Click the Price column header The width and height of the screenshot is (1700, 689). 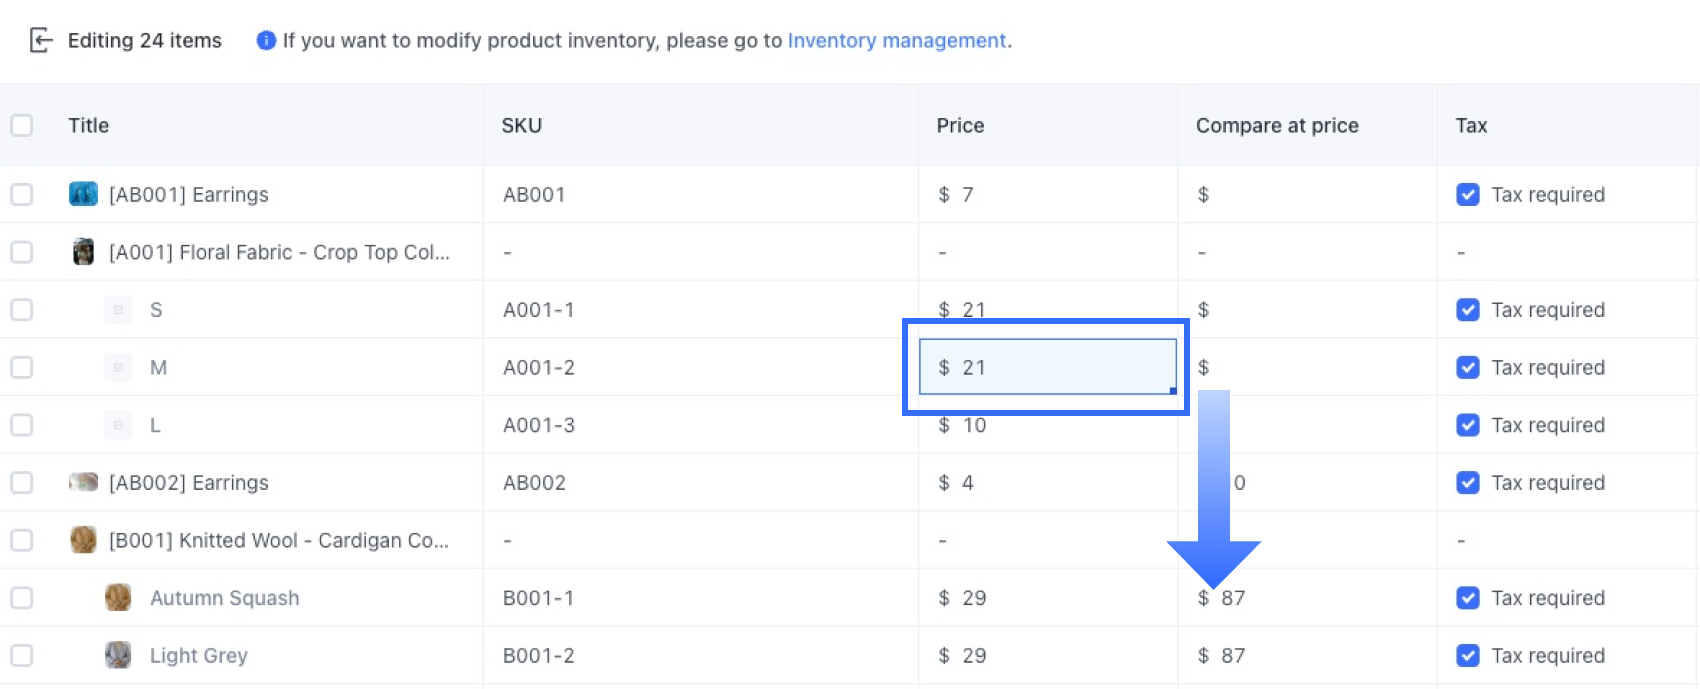point(960,125)
